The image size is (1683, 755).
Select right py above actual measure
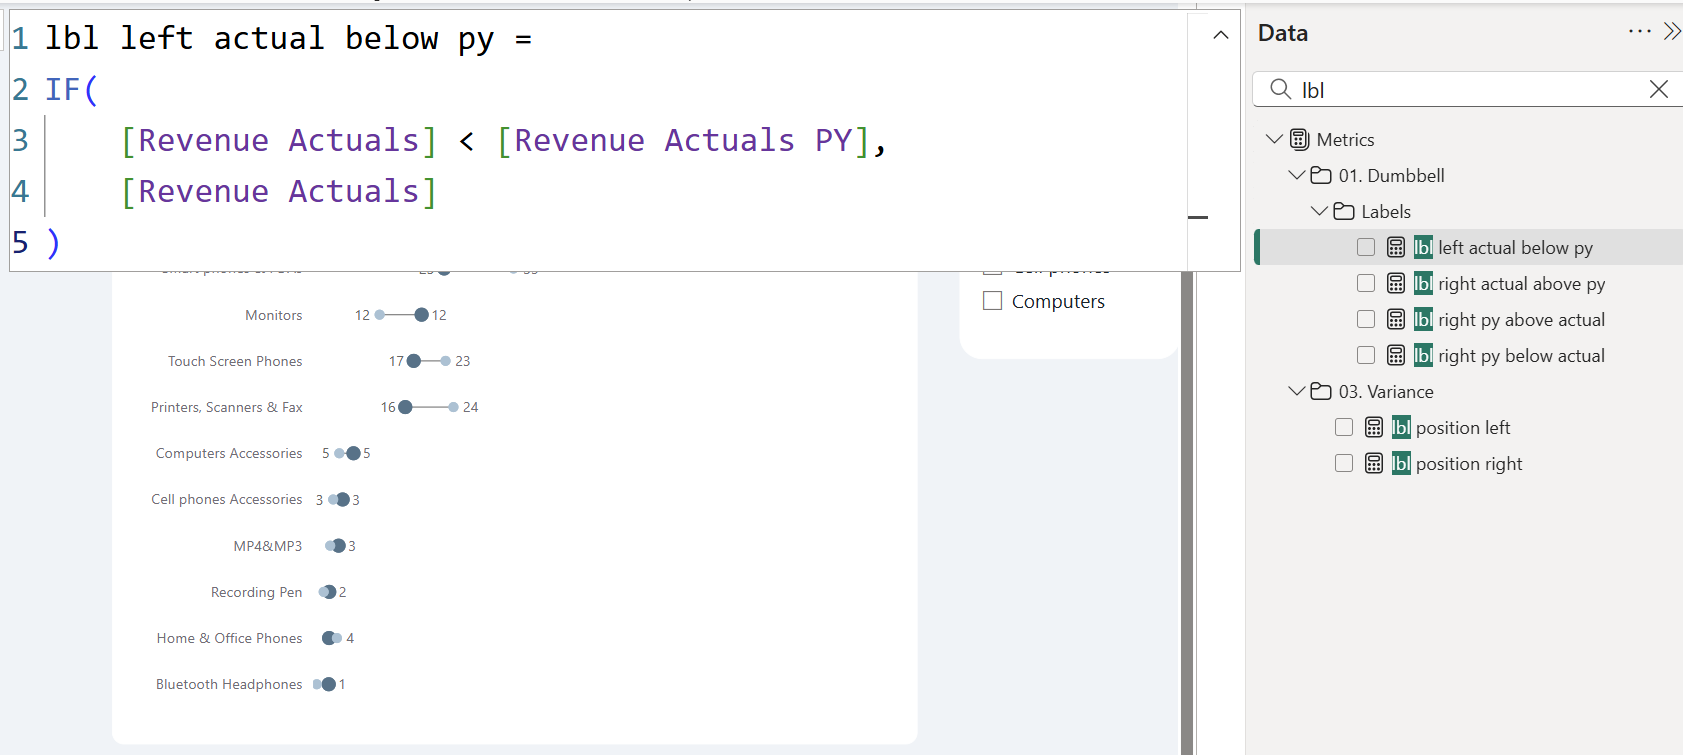(1521, 319)
